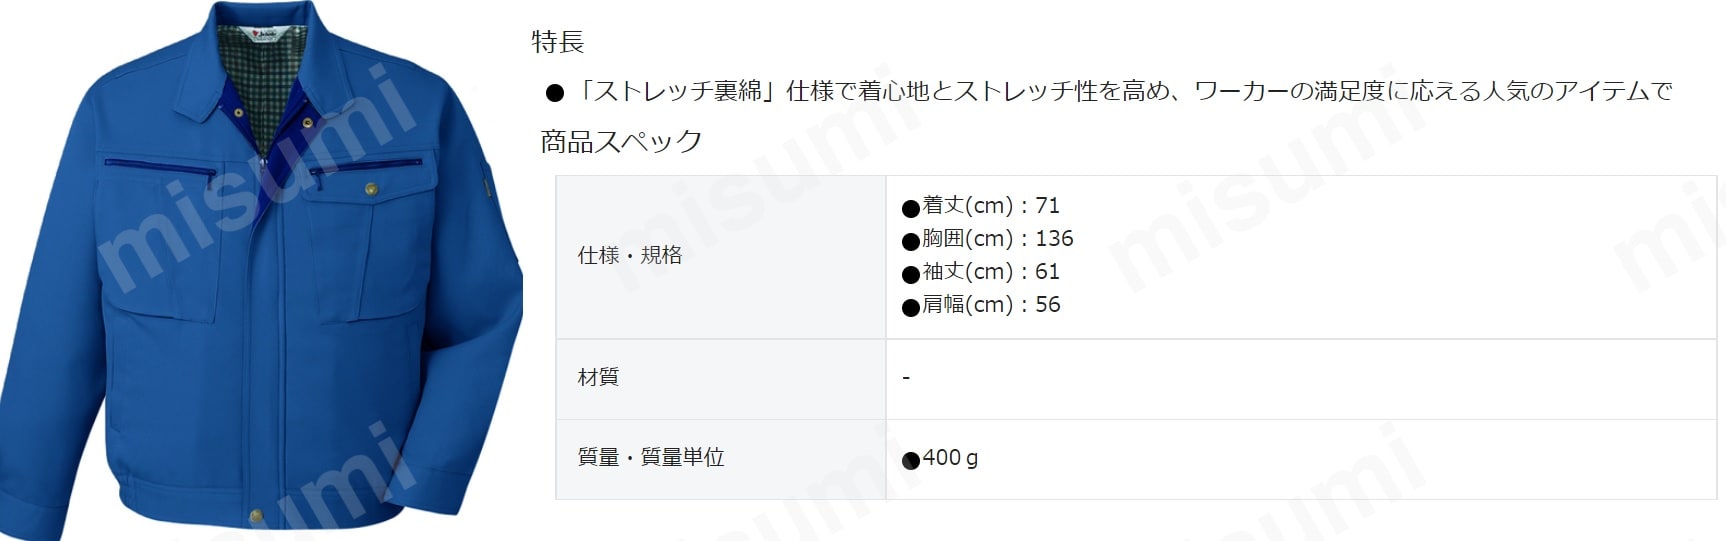Image resolution: width=1726 pixels, height=541 pixels.
Task: Select the 特長 heading
Action: coord(558,42)
